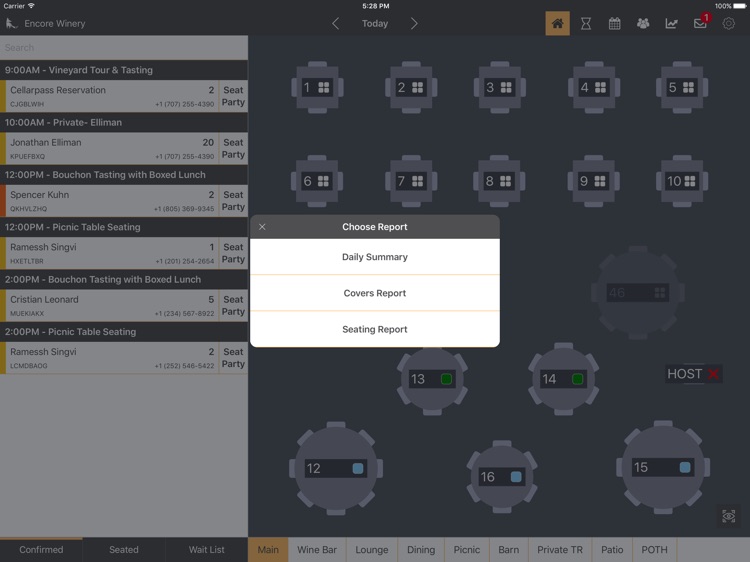Open the calendar icon in toolbar
Screen dimensions: 750x562
pos(614,23)
